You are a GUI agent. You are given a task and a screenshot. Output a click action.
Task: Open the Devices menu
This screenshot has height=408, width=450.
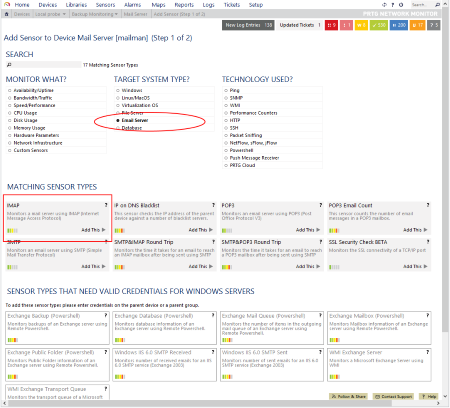[x=48, y=5]
